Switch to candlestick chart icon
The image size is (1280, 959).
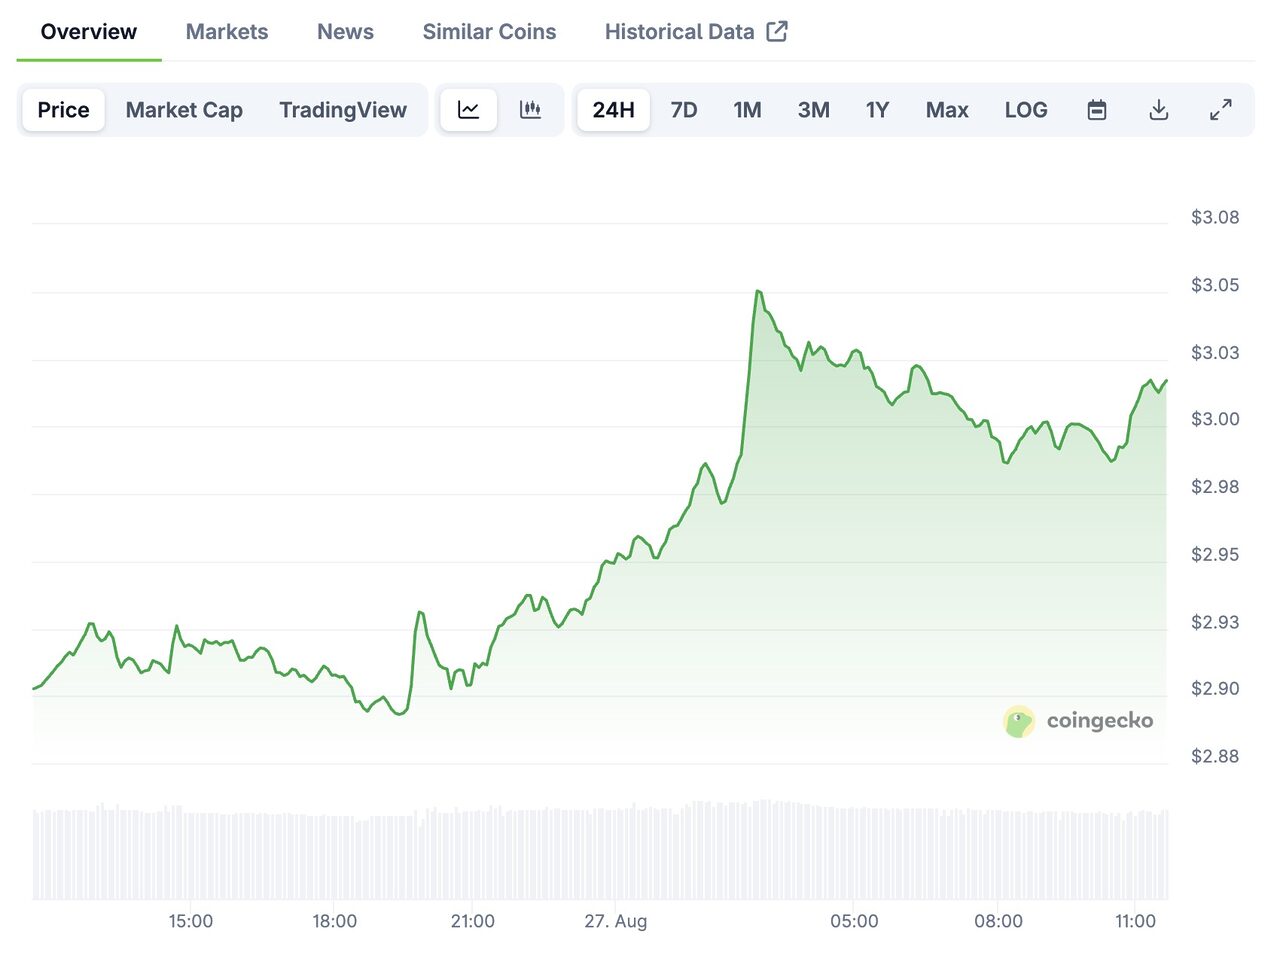(530, 110)
